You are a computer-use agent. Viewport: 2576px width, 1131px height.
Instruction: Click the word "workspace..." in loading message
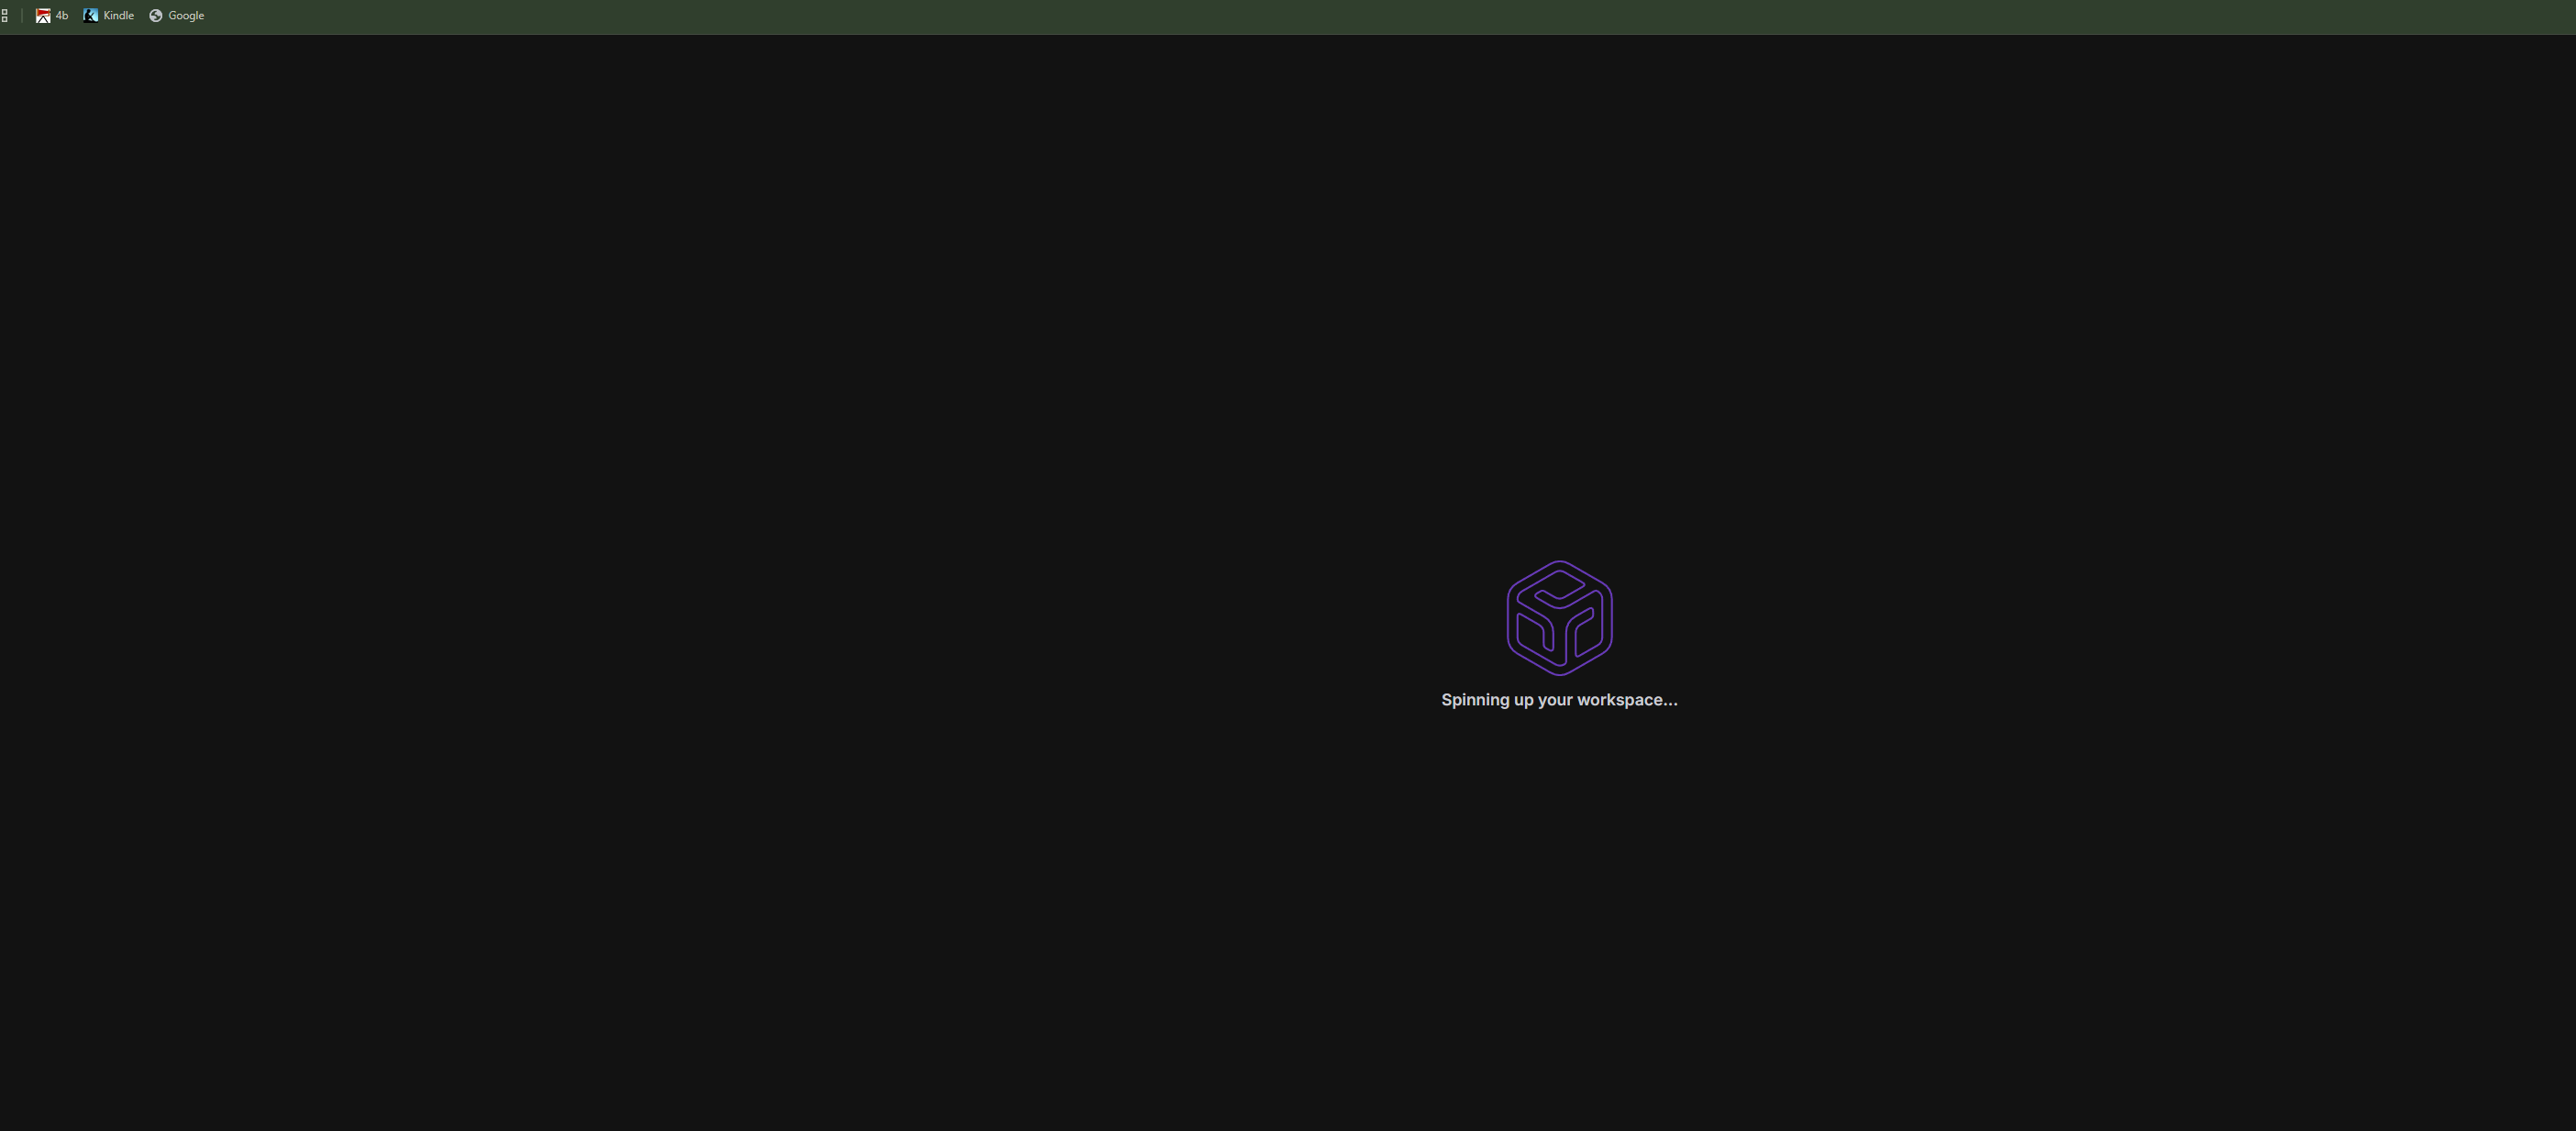[x=1627, y=700]
